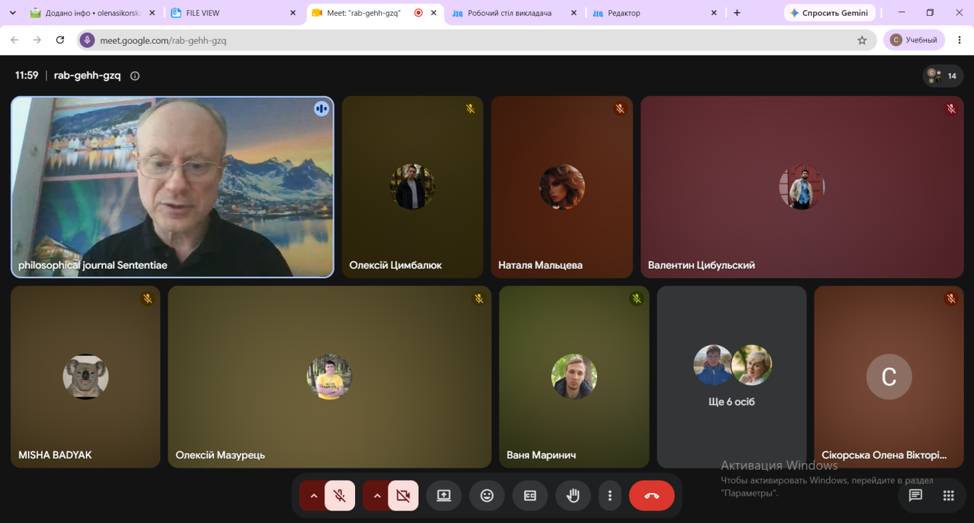974x523 pixels.
Task: Raise your hand in the meeting
Action: tap(573, 496)
